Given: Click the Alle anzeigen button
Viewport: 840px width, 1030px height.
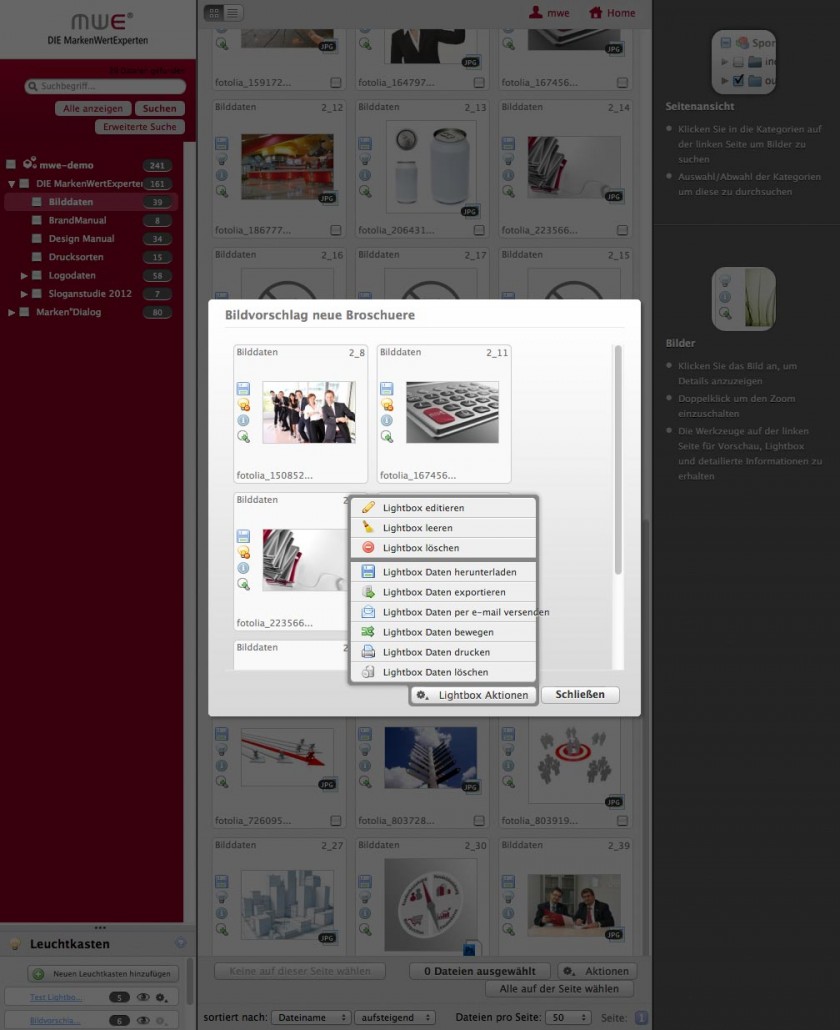Looking at the screenshot, I should click(93, 108).
